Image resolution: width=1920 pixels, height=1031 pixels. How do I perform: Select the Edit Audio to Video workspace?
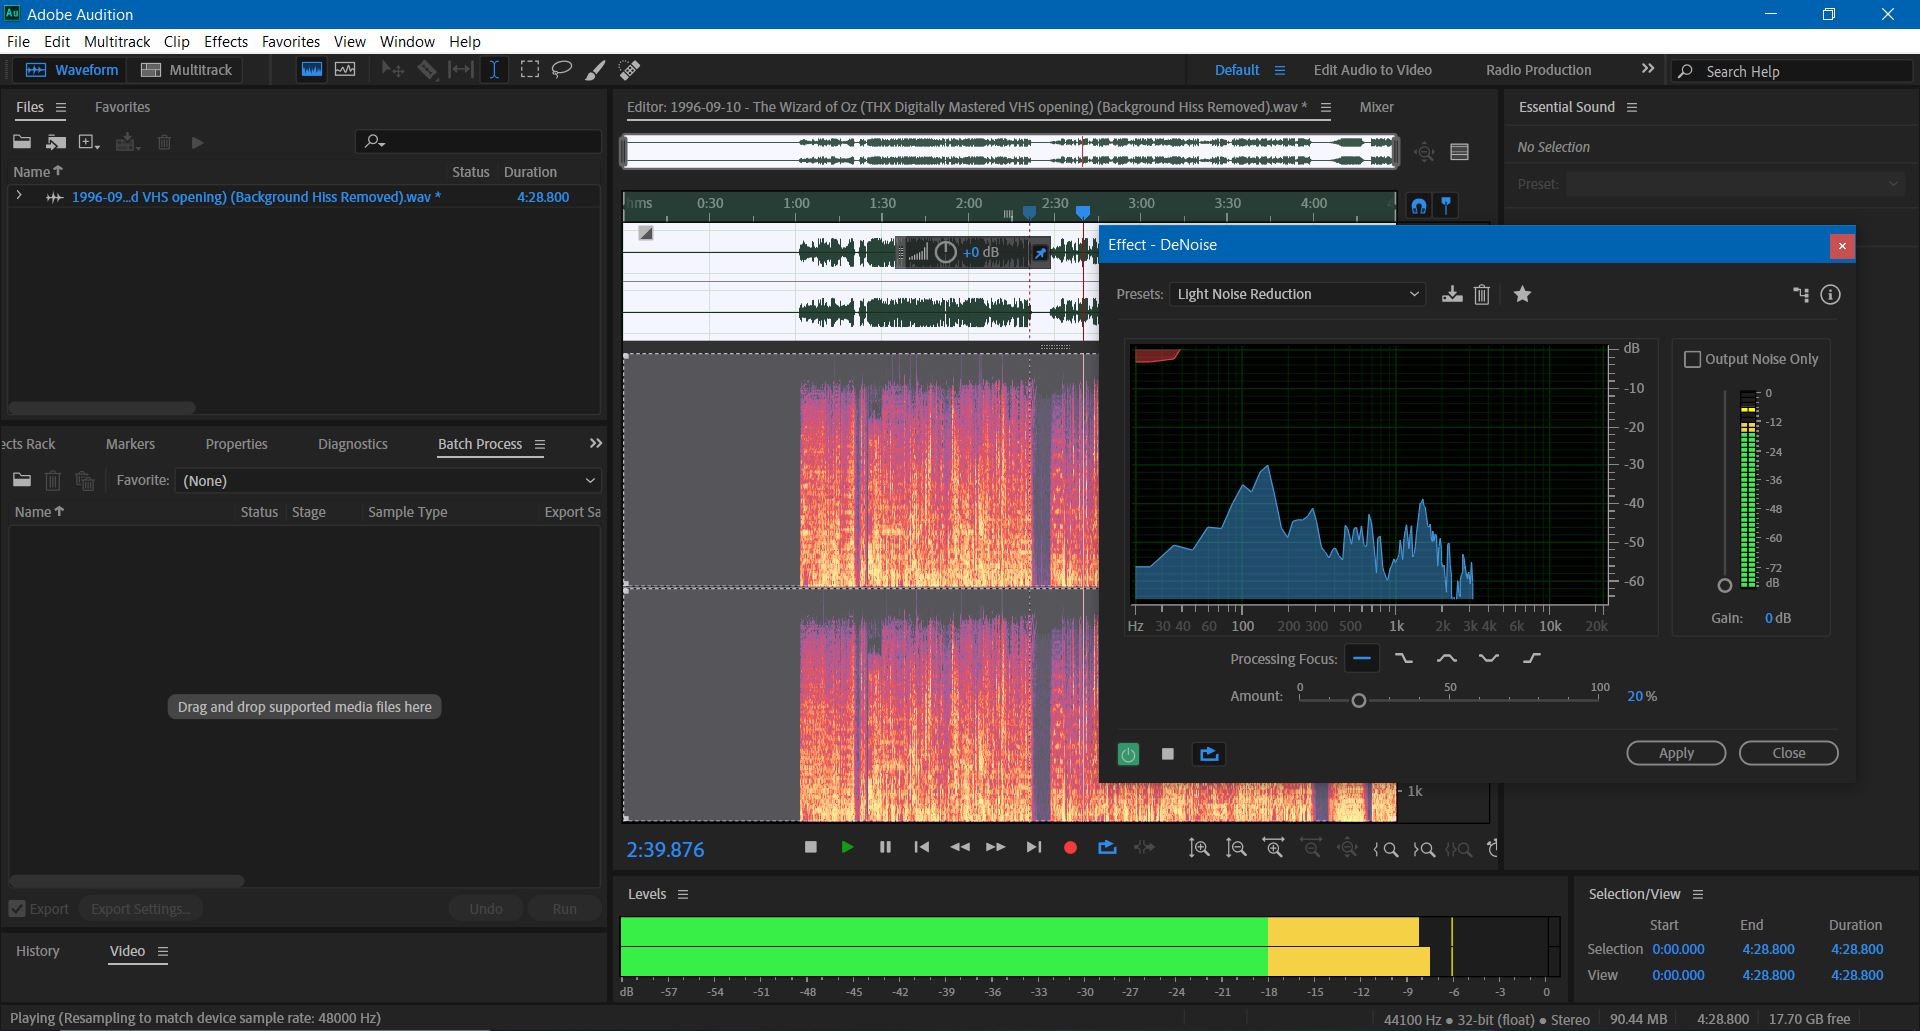1372,70
